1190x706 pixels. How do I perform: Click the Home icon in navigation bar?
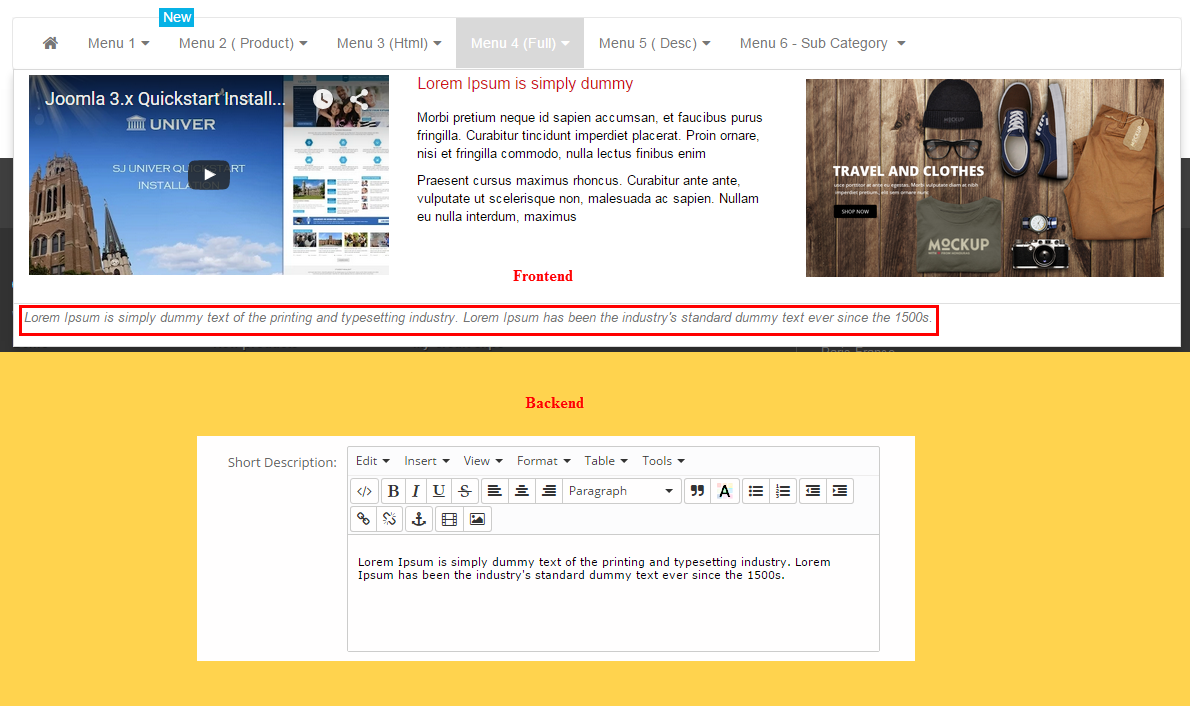50,43
